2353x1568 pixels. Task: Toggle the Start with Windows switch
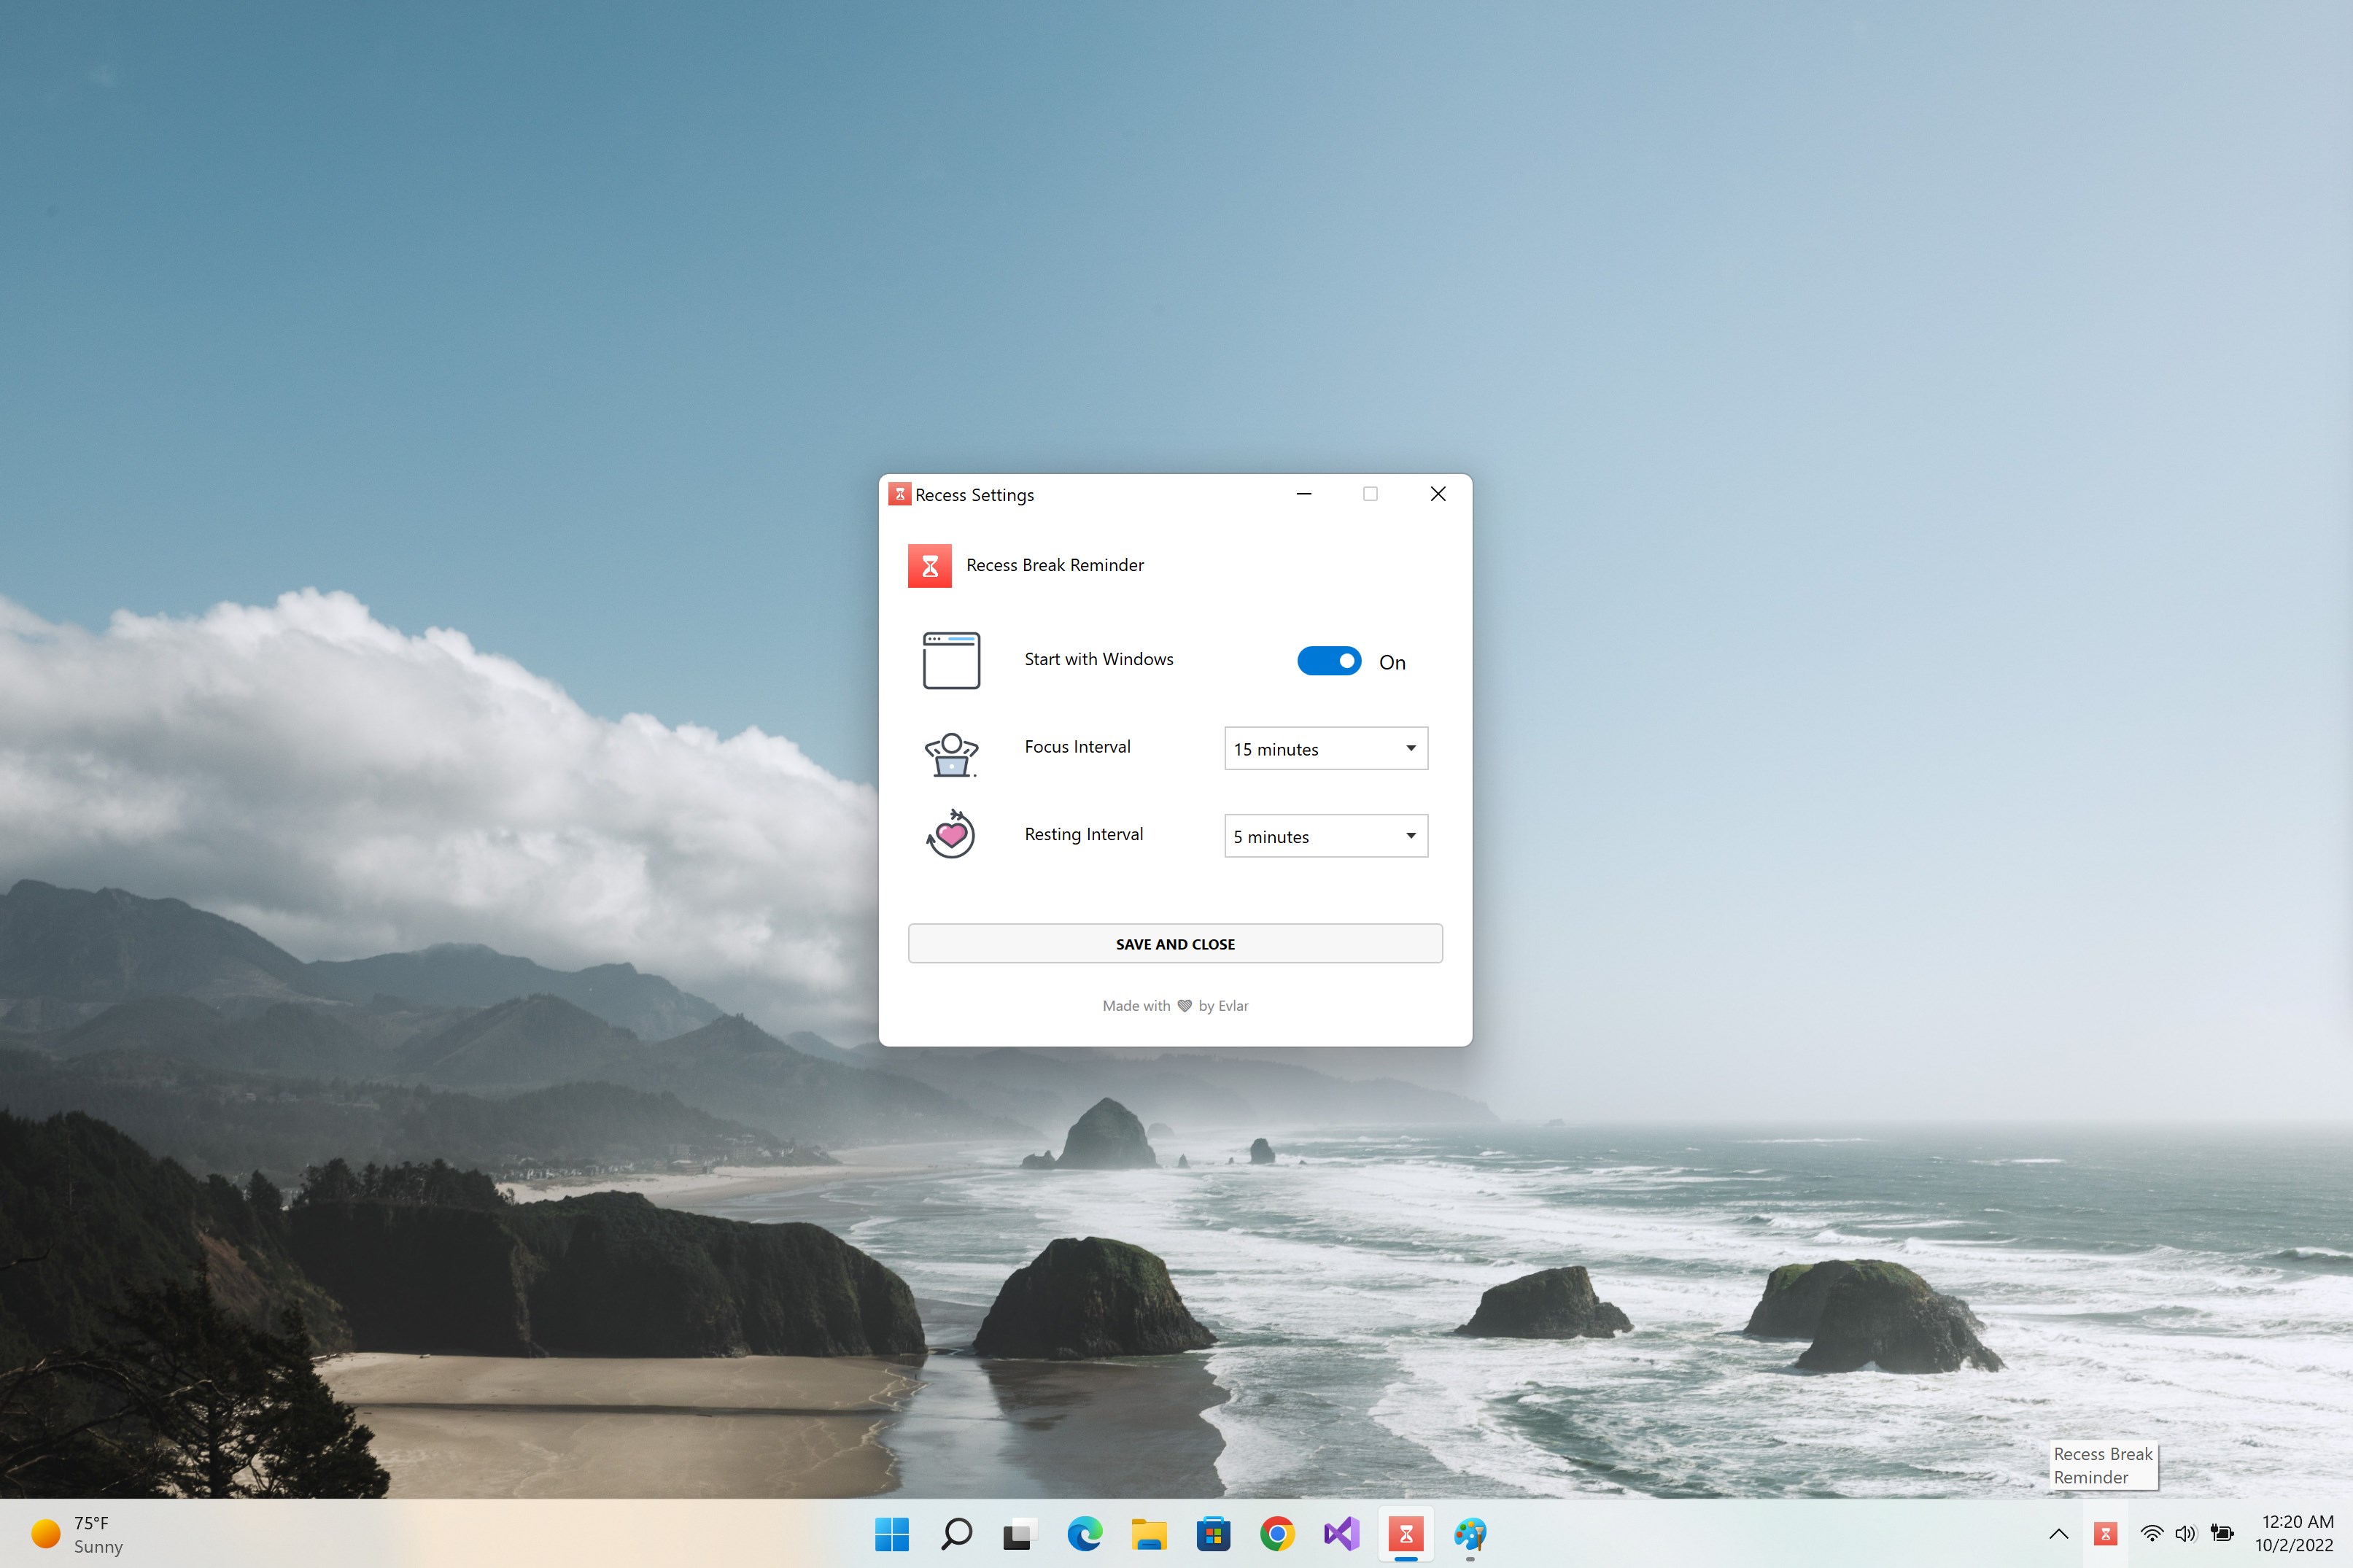click(1328, 661)
